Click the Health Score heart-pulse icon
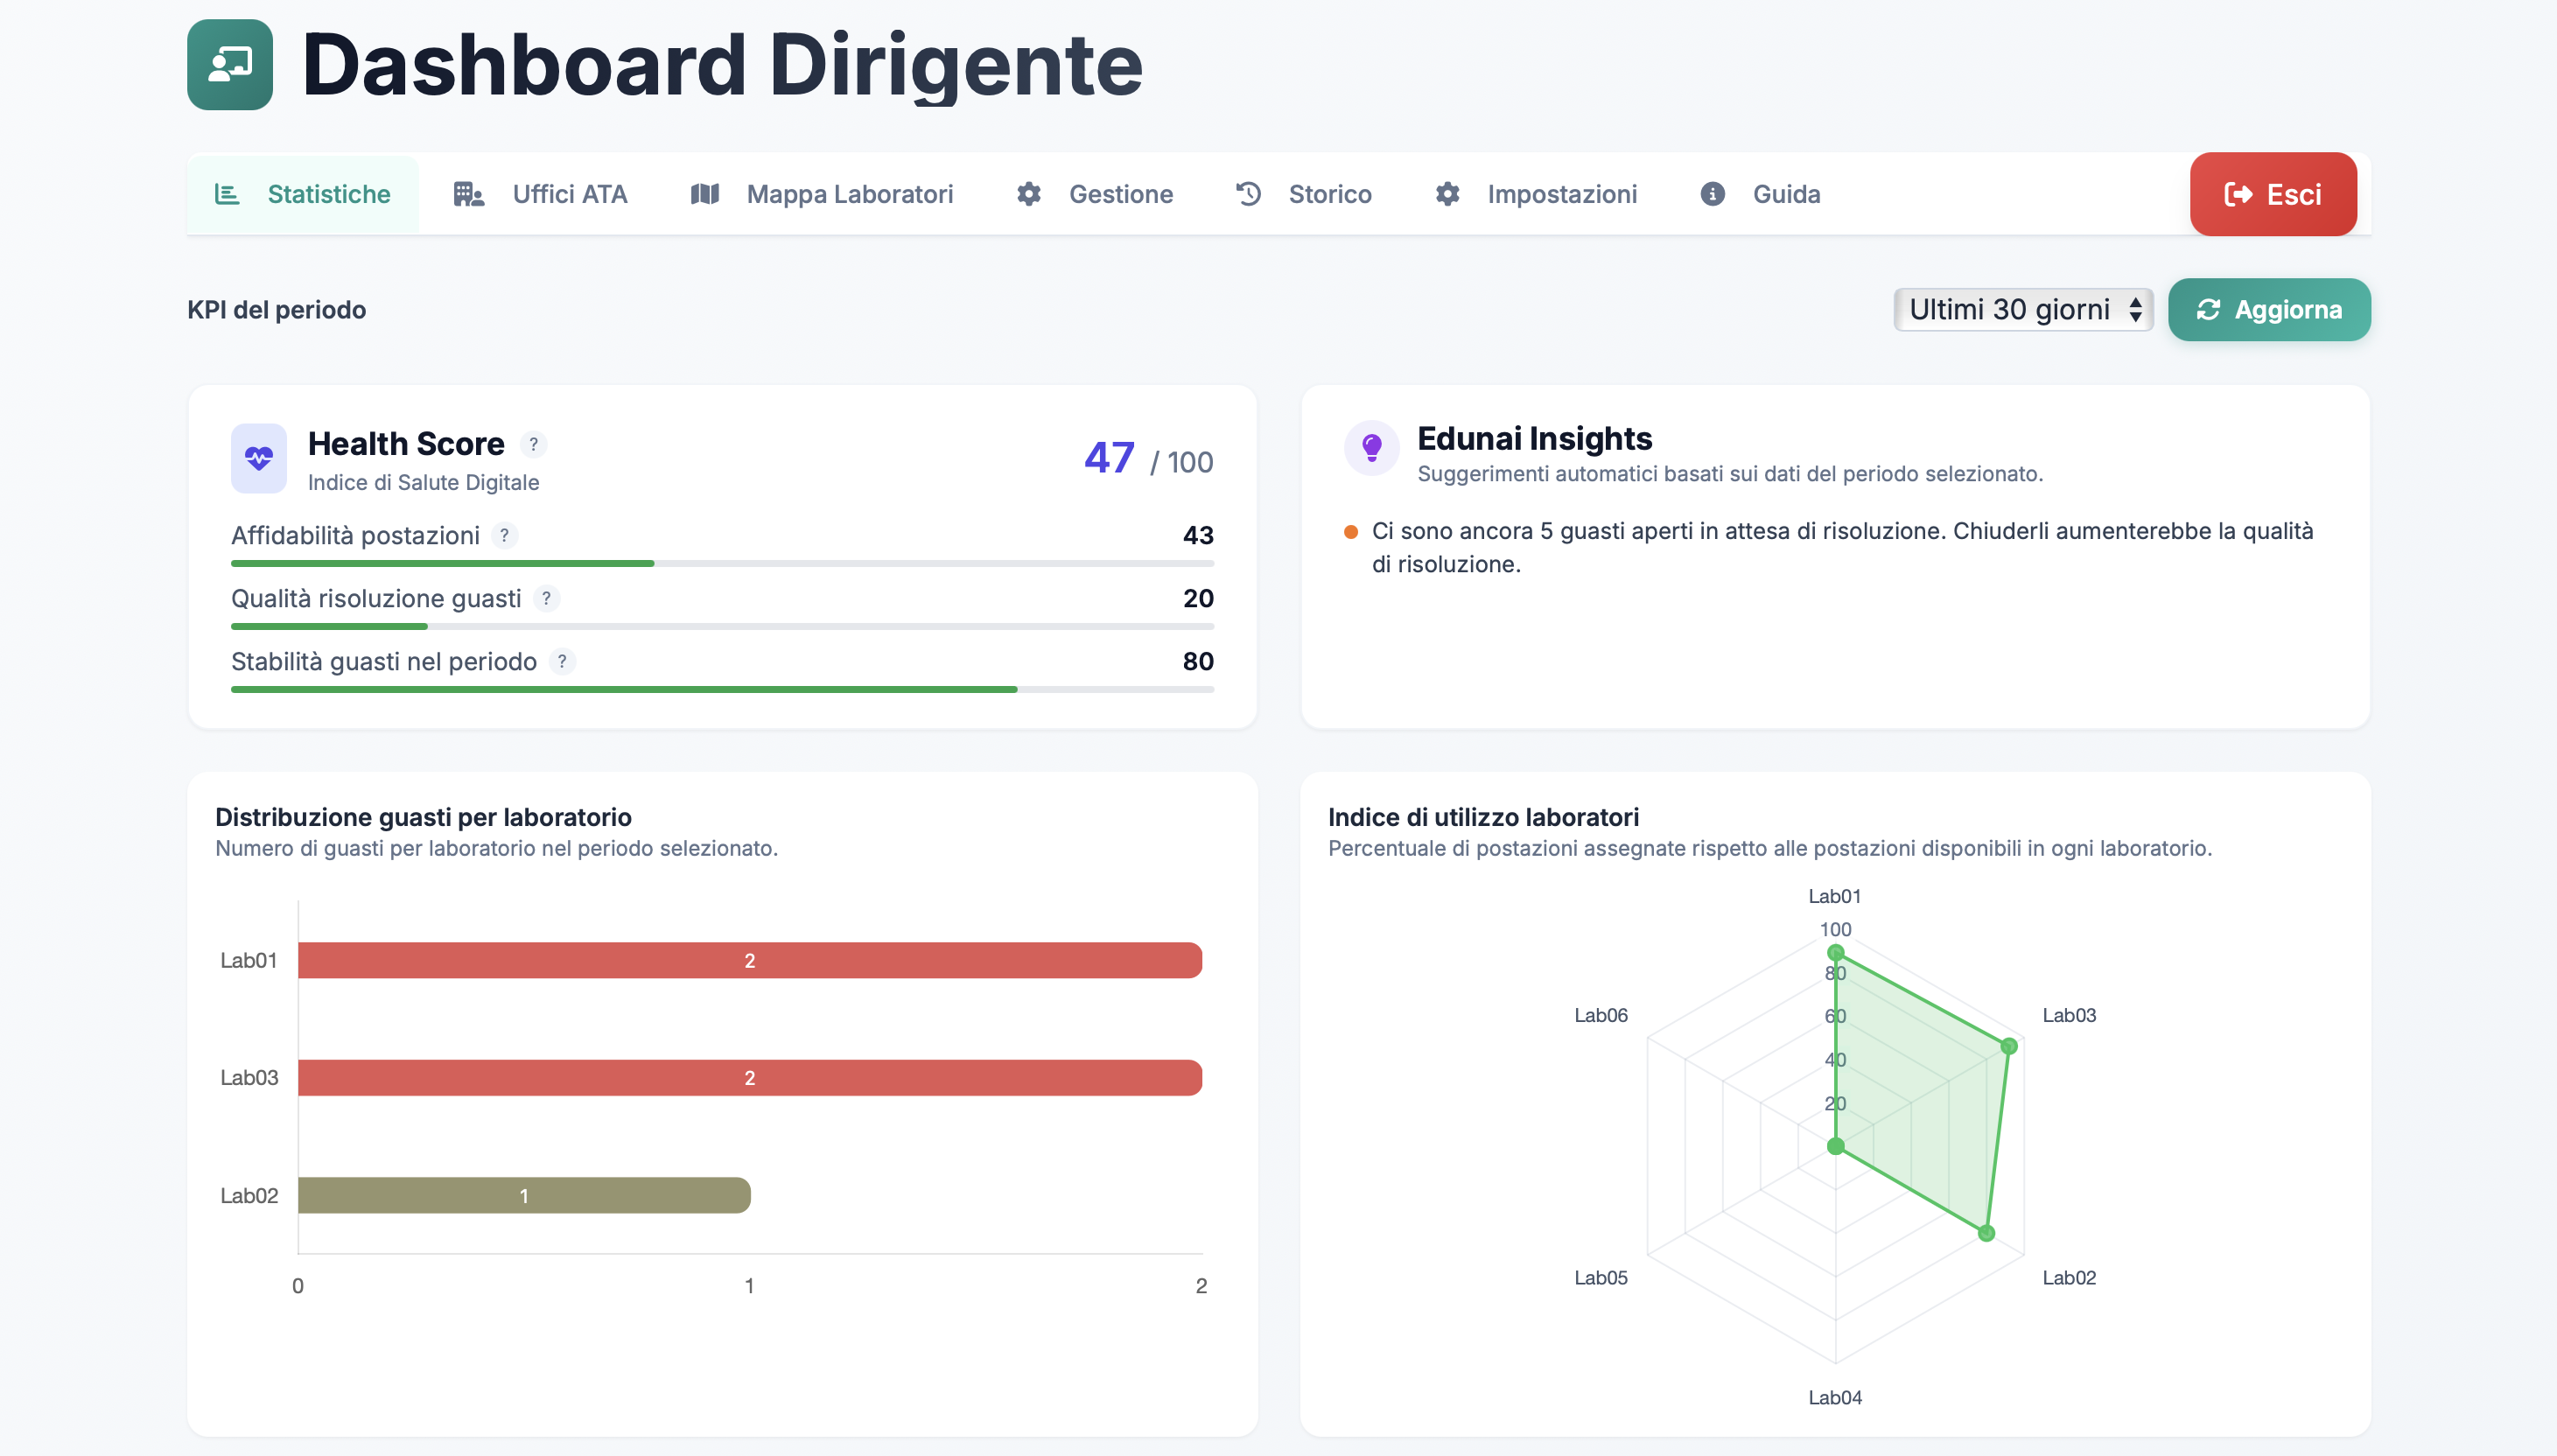Screen dimensions: 2557x1456 (x=258, y=458)
